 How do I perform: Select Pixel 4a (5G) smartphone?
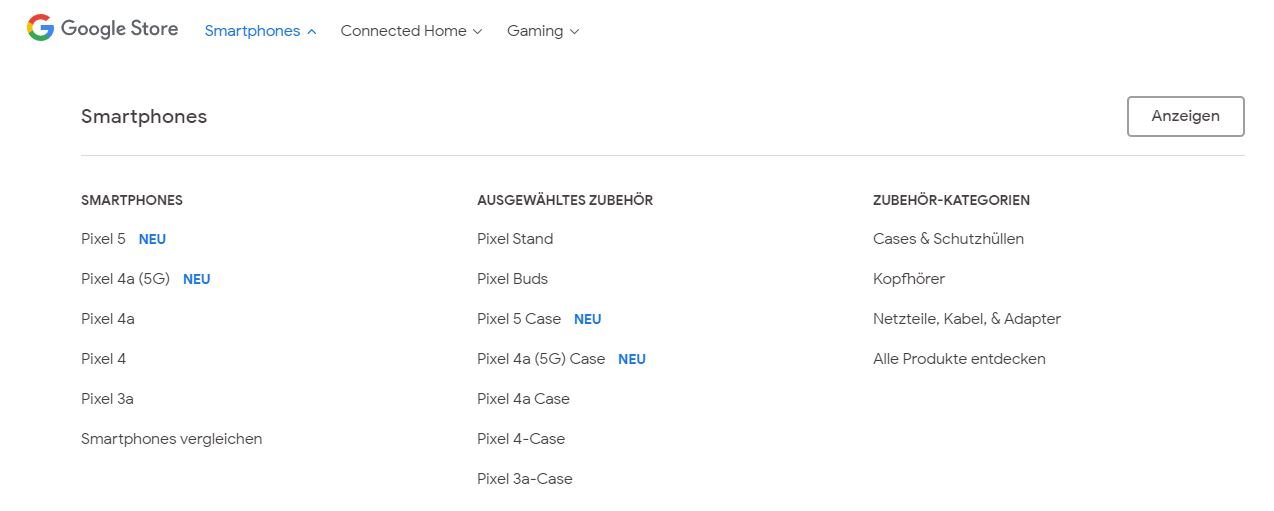pos(125,279)
